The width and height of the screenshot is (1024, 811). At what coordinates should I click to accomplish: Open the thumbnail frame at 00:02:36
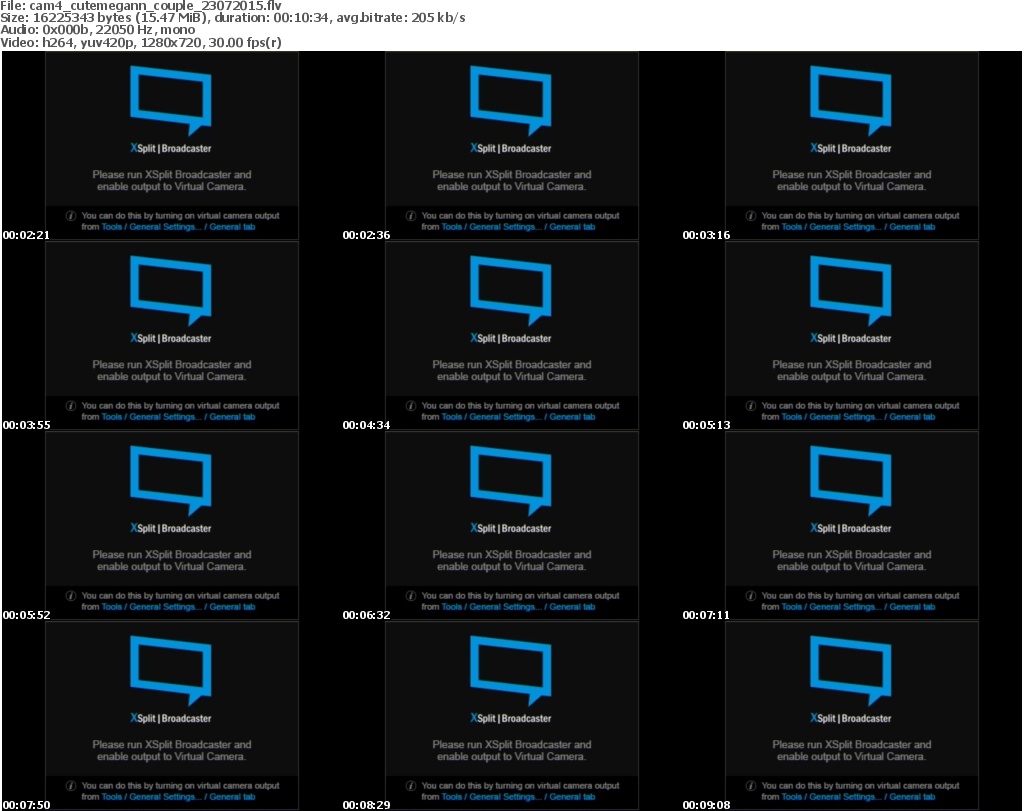(x=511, y=146)
